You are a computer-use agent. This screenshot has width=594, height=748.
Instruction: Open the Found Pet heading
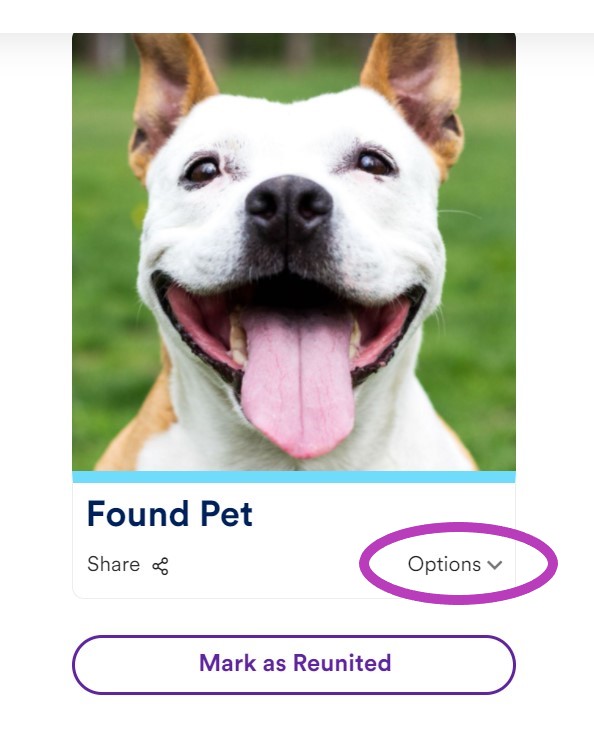point(170,514)
